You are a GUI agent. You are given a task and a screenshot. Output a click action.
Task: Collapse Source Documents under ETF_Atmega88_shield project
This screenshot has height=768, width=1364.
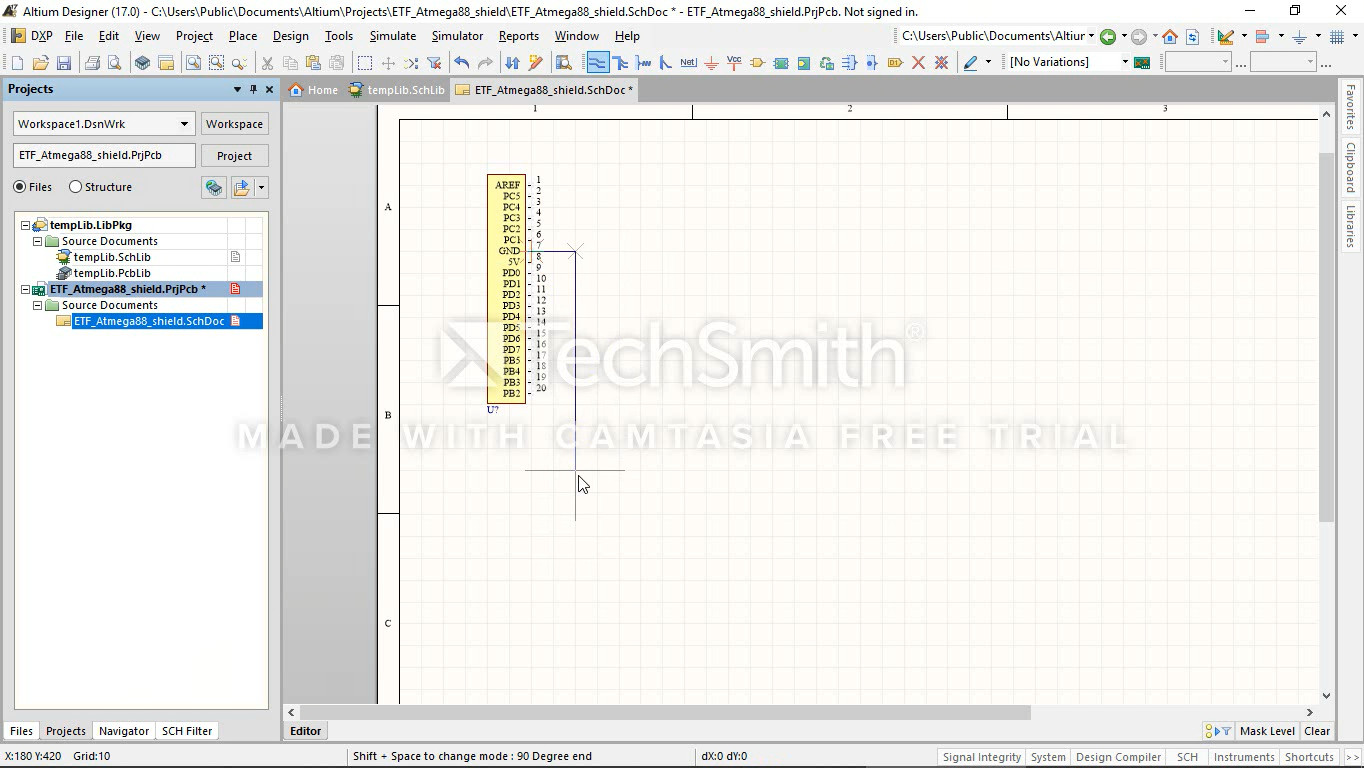point(38,306)
